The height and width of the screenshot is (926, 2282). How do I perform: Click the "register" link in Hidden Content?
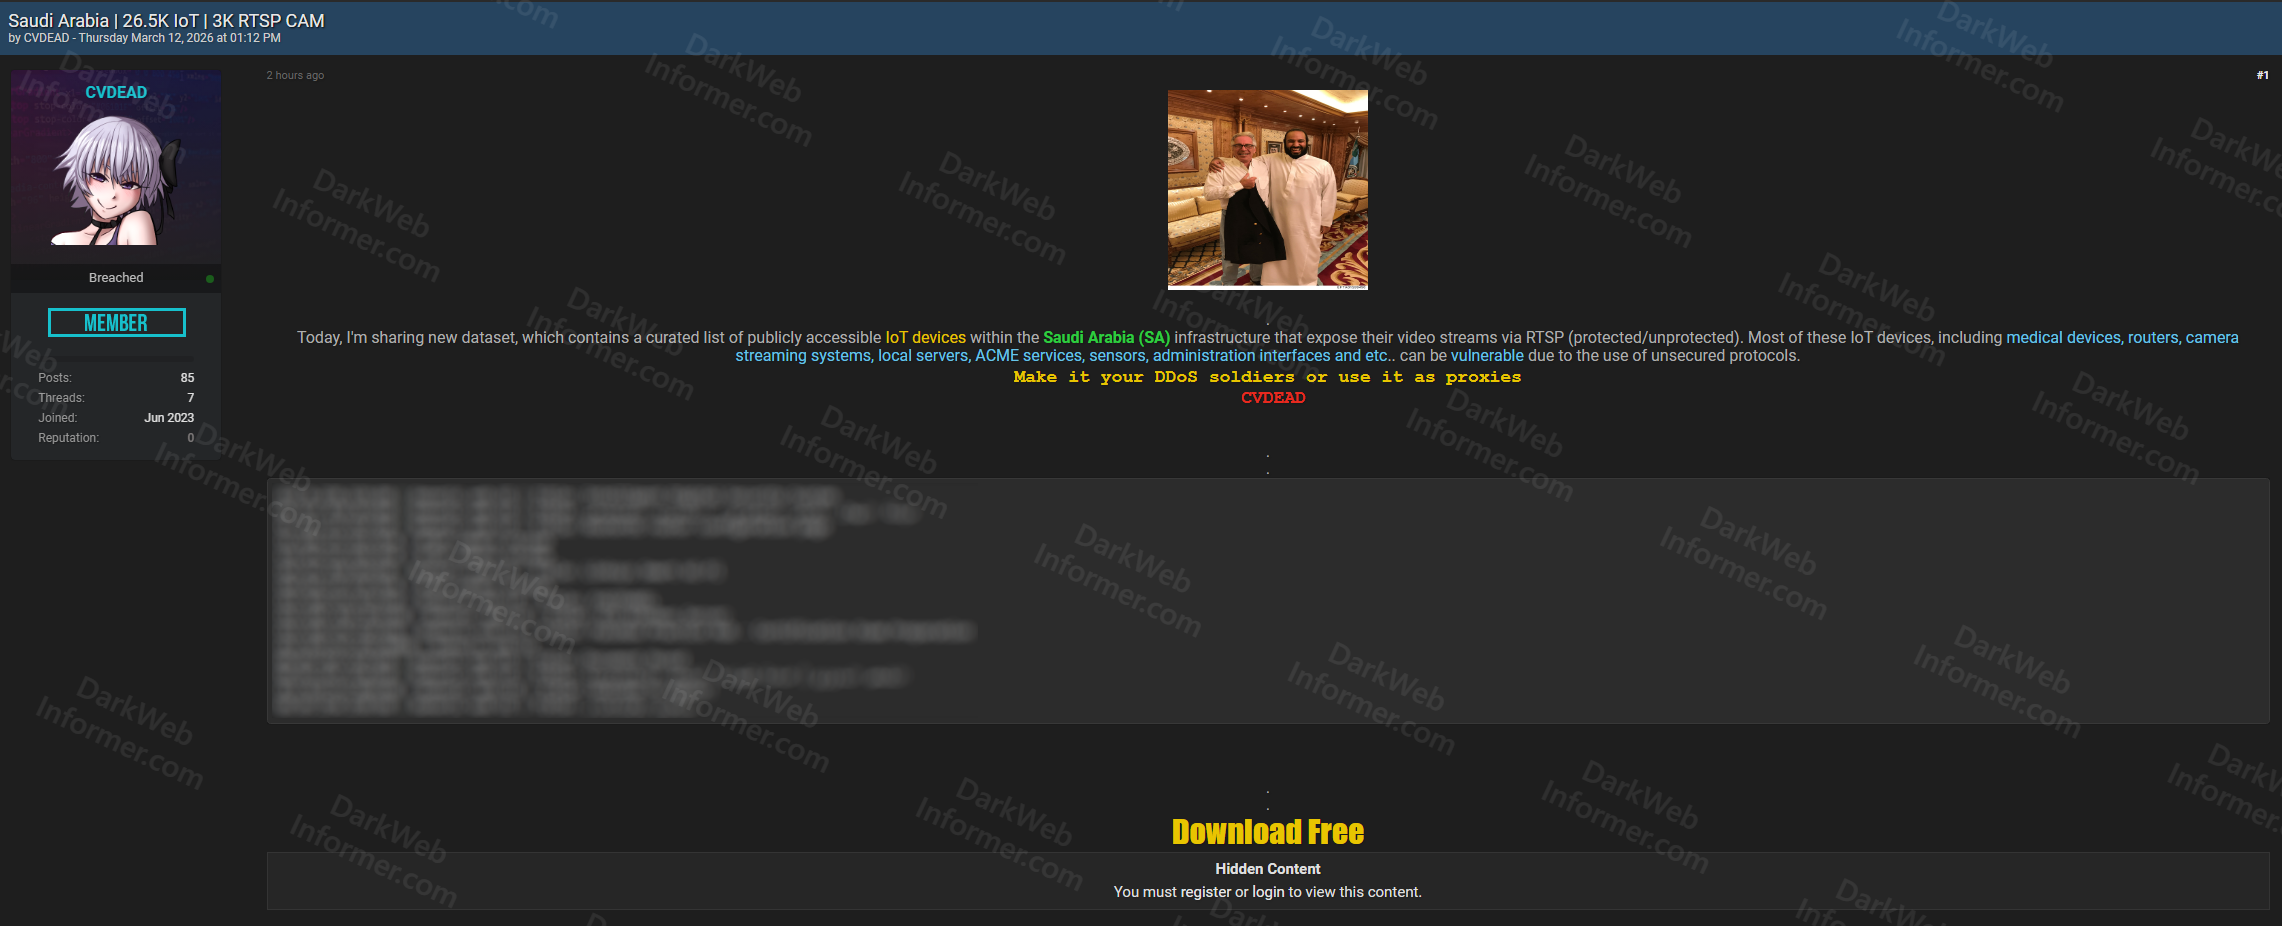(1205, 892)
